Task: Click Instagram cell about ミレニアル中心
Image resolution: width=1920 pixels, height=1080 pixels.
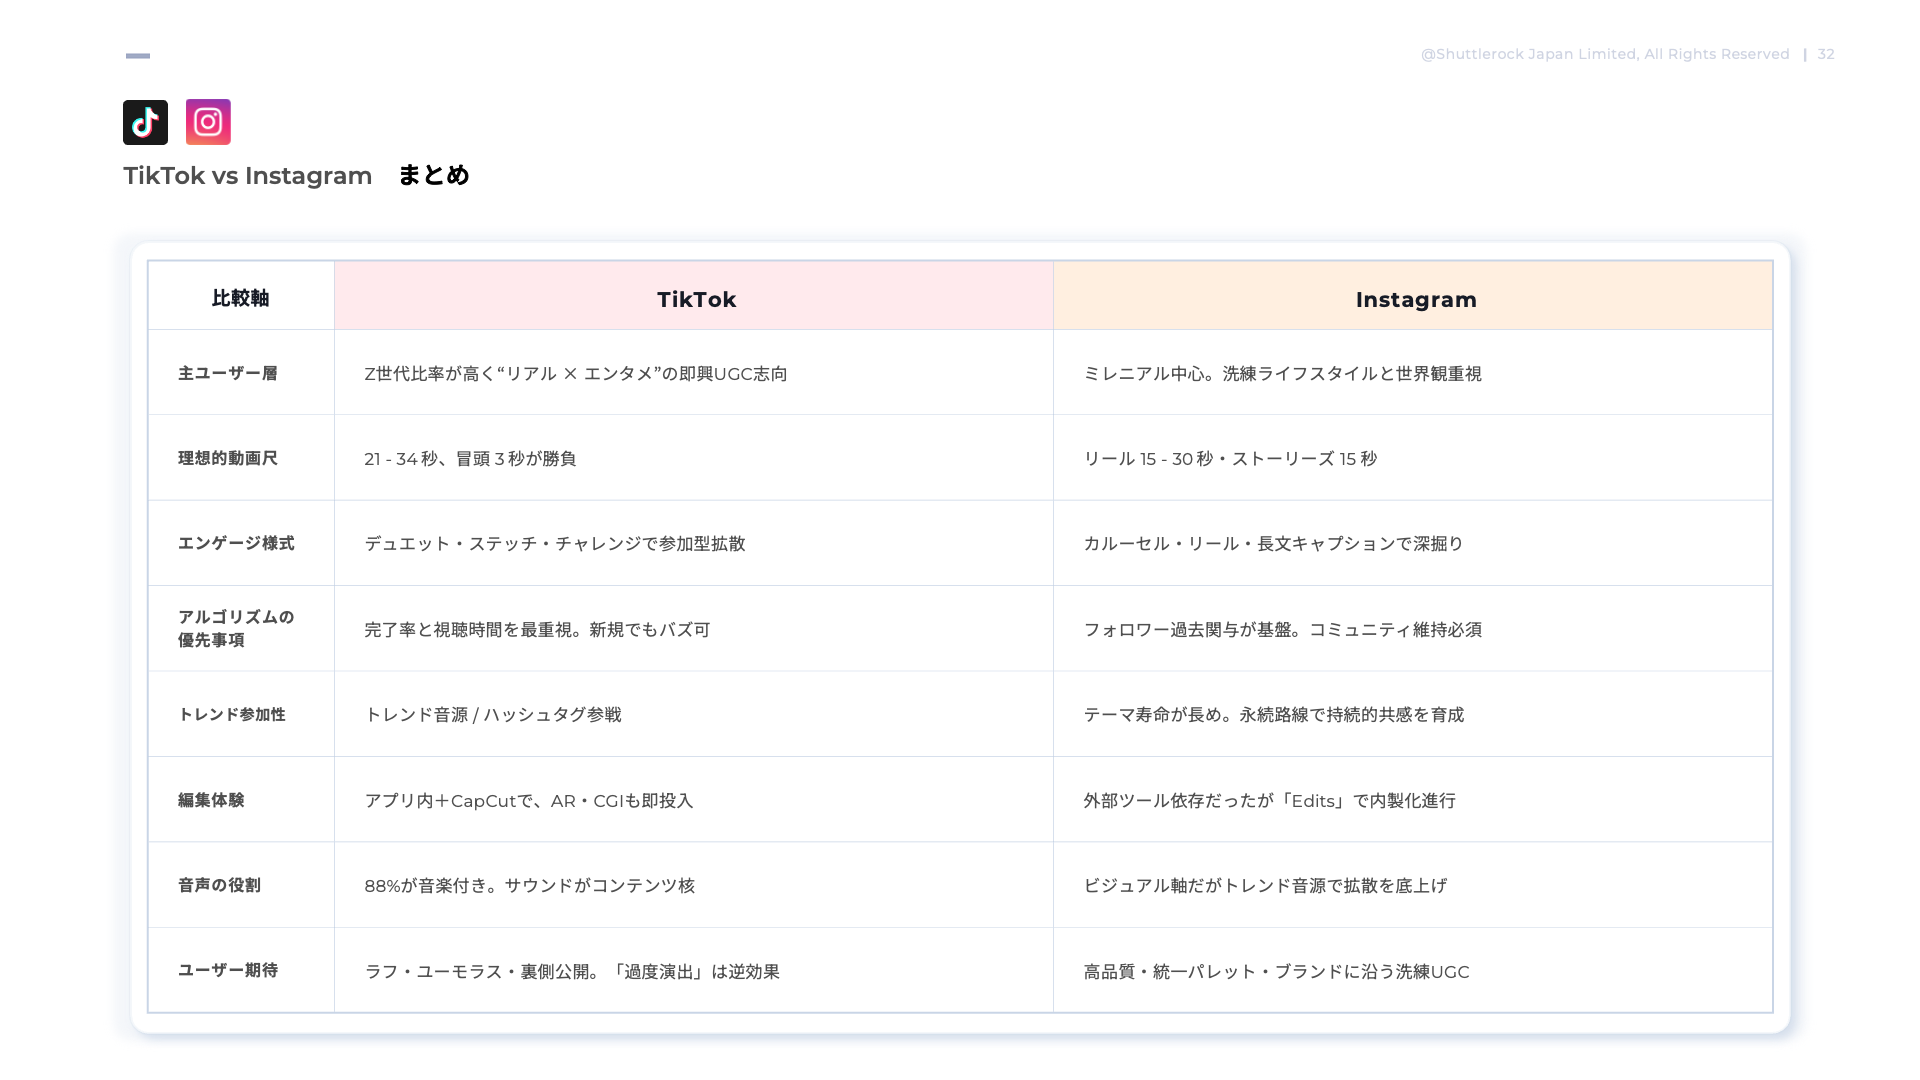Action: click(1282, 374)
